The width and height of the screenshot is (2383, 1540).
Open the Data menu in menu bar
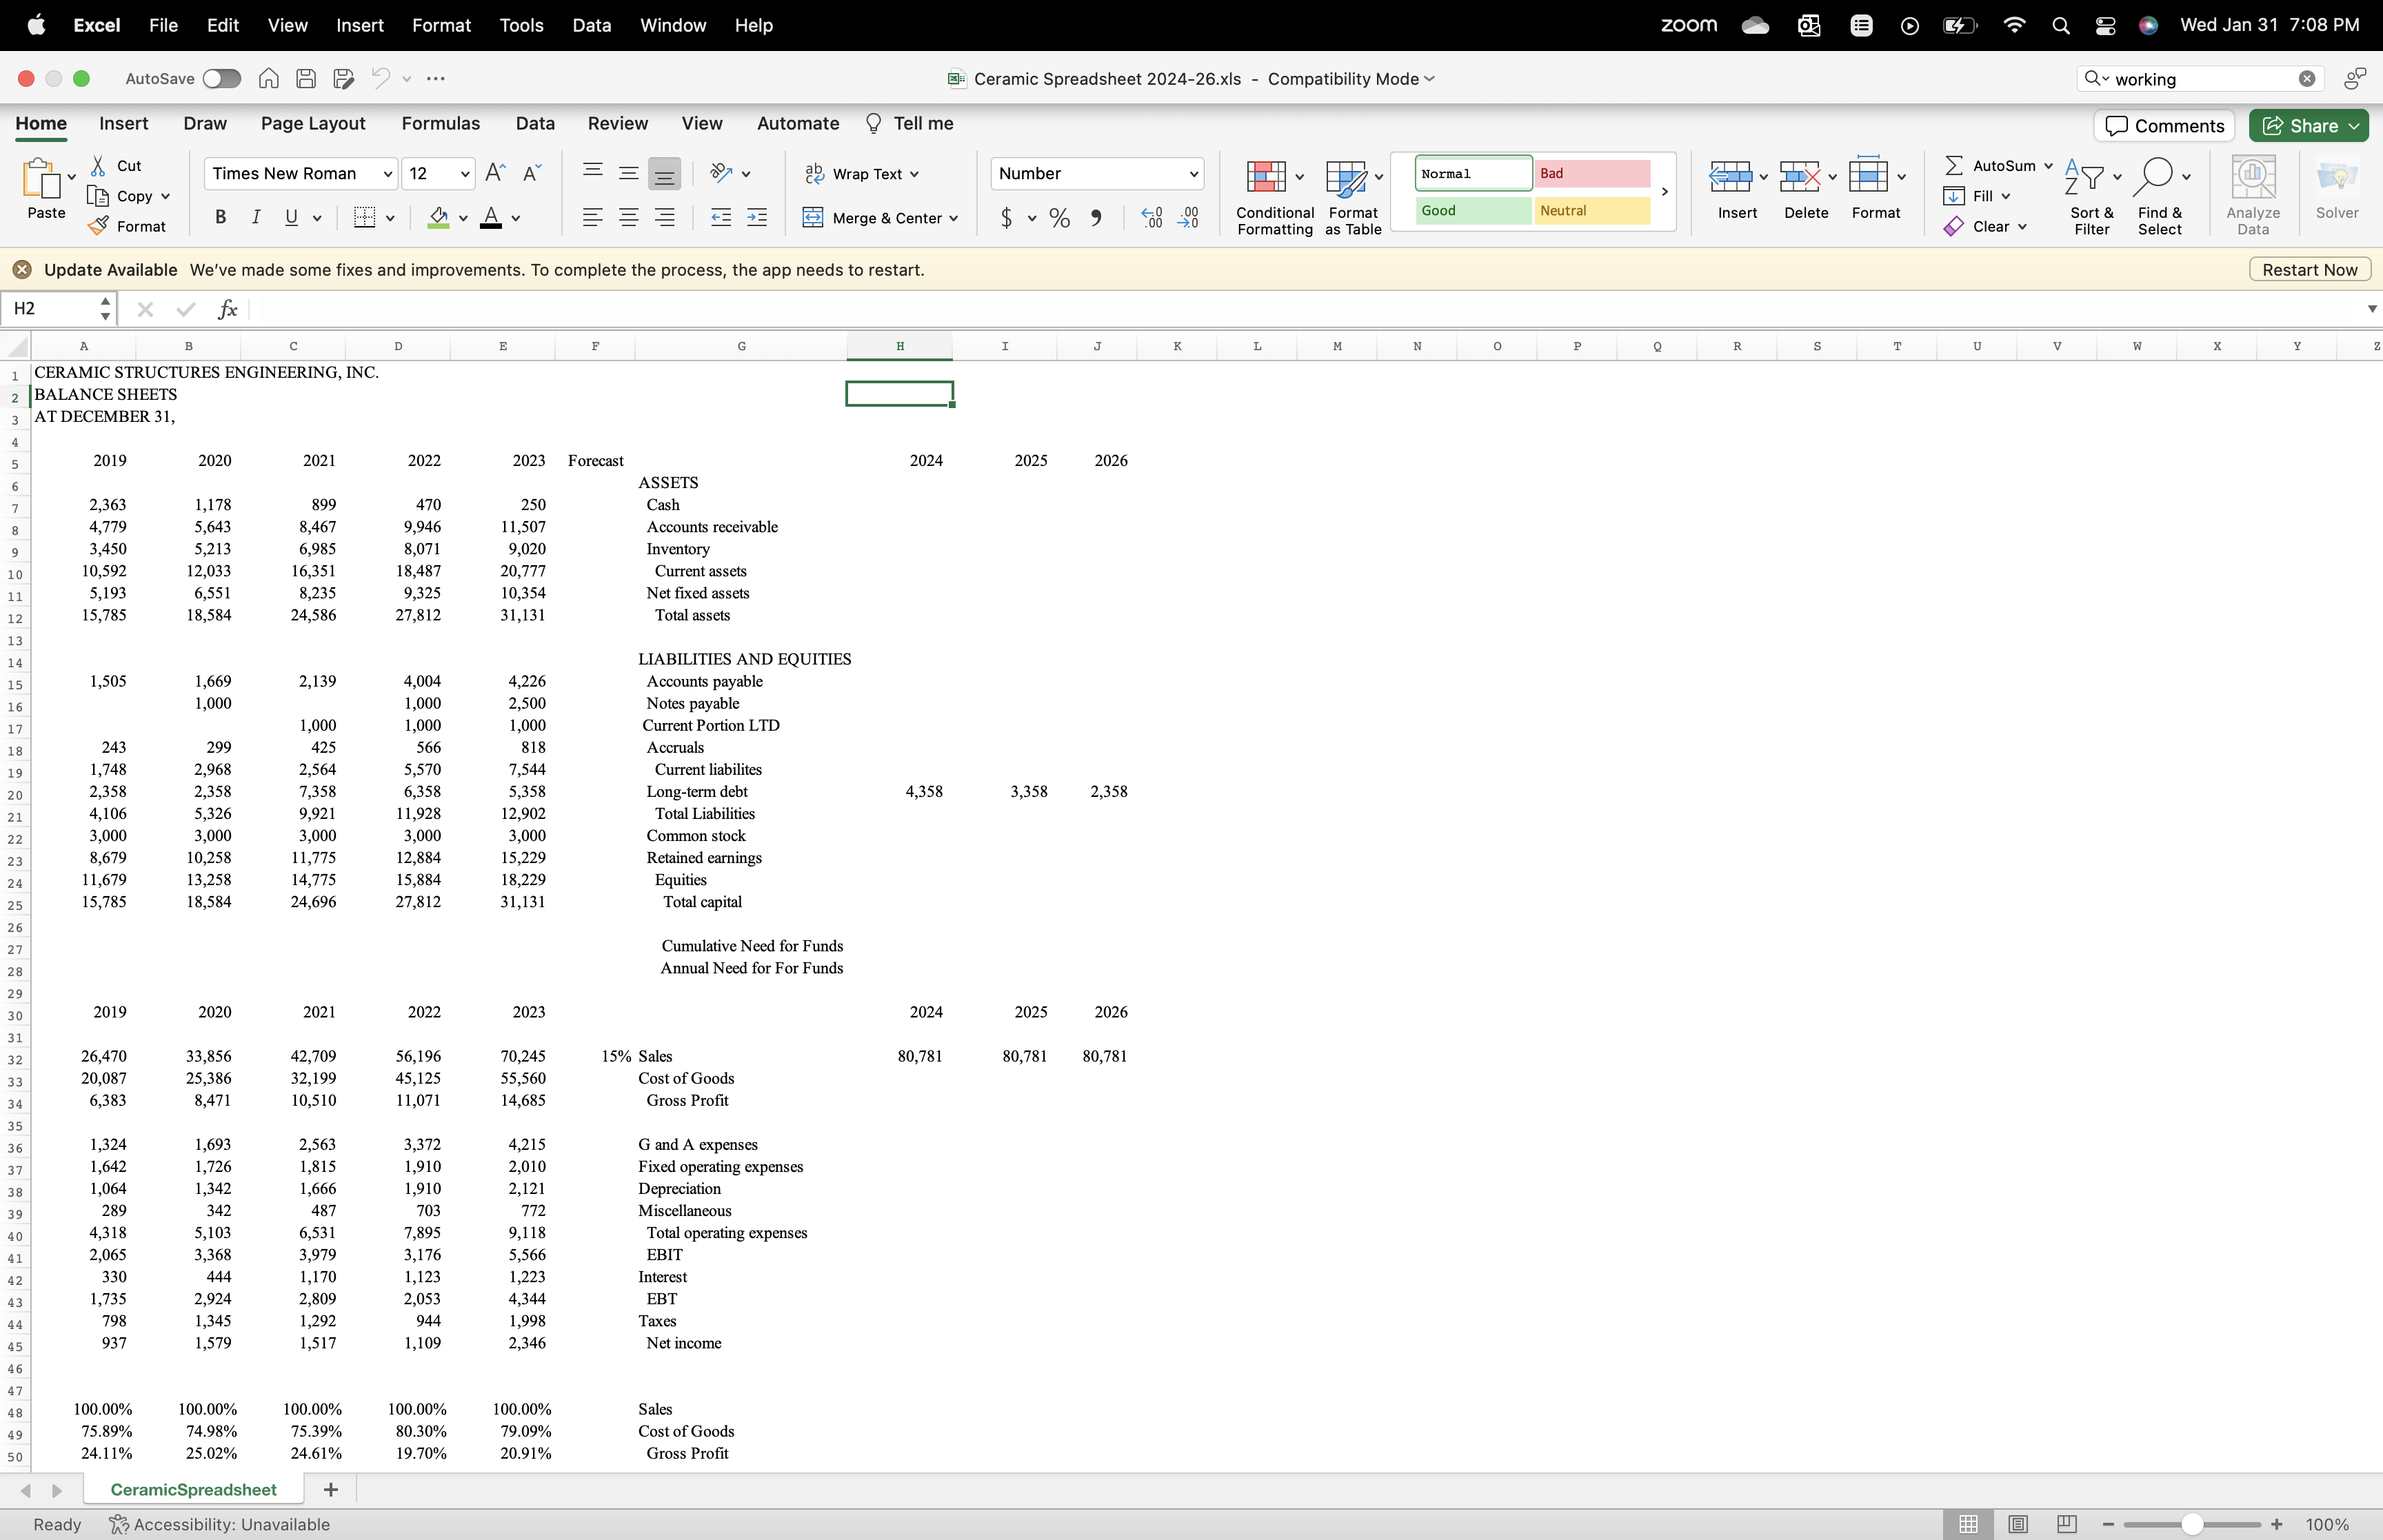pos(591,25)
